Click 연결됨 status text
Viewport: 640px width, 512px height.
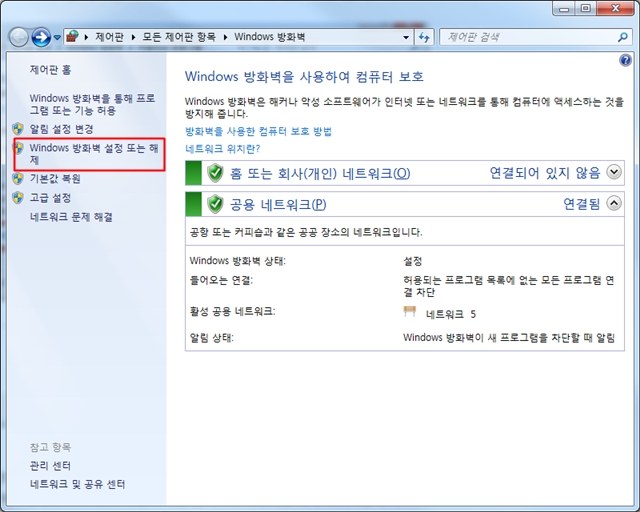point(582,204)
